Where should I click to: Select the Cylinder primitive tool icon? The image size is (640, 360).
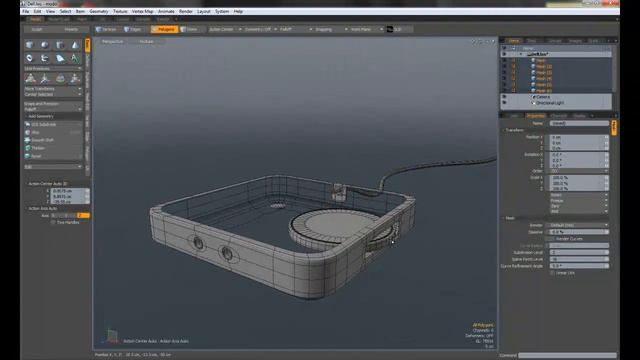[60, 45]
